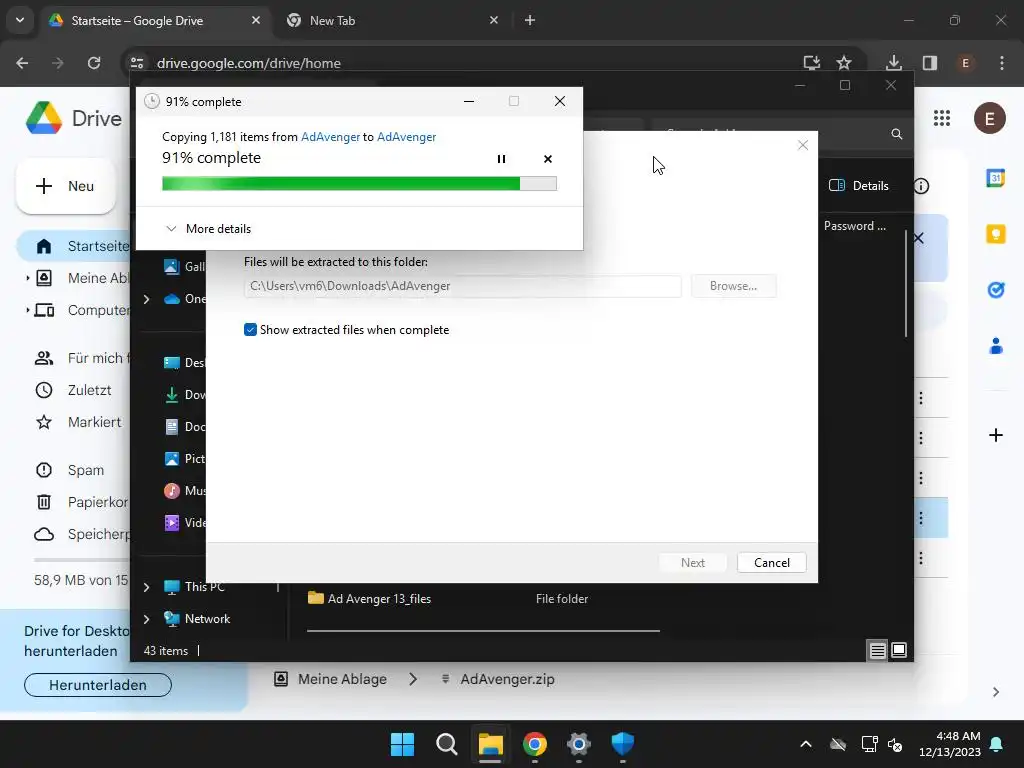Close the extract wizard dialog
Screen dimensions: 1024x768
[x=803, y=145]
